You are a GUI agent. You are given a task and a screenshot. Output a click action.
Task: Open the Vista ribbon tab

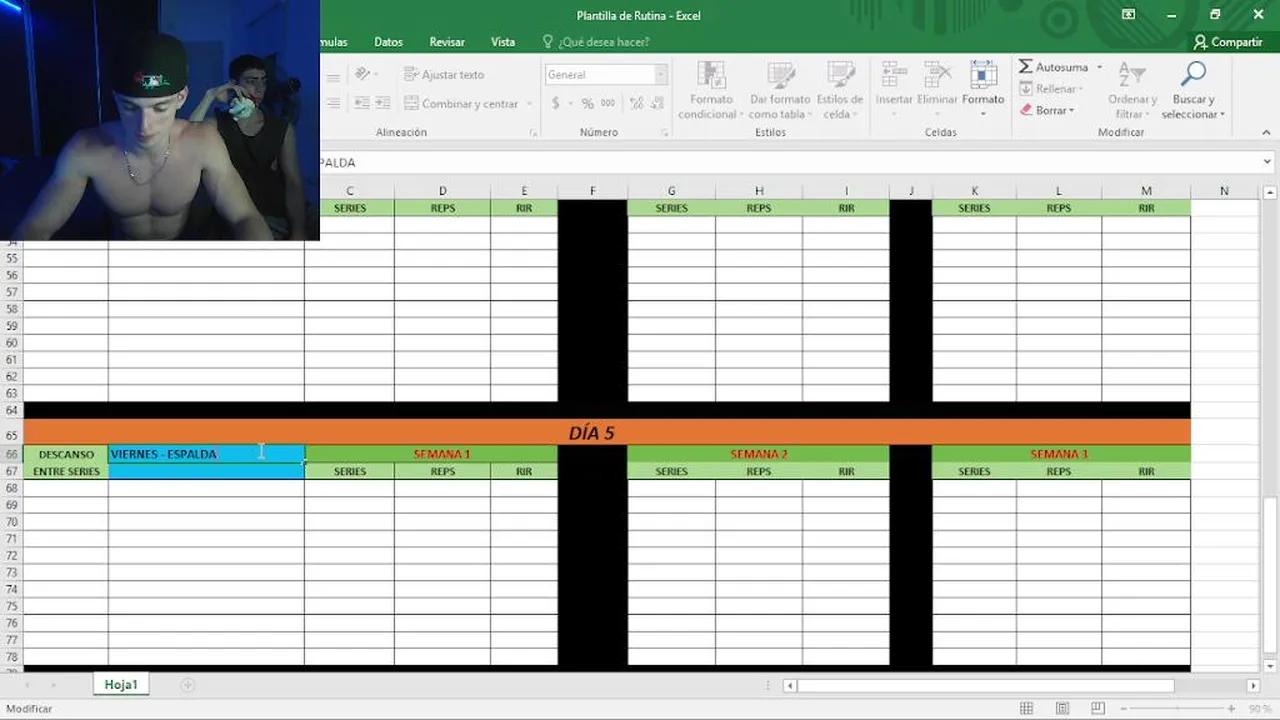click(503, 42)
